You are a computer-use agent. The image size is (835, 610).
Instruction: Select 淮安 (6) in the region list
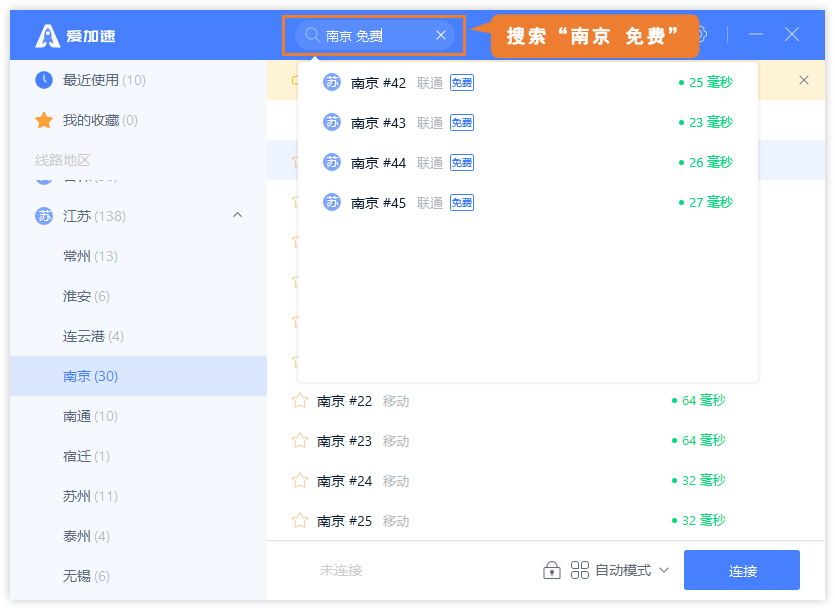click(138, 296)
